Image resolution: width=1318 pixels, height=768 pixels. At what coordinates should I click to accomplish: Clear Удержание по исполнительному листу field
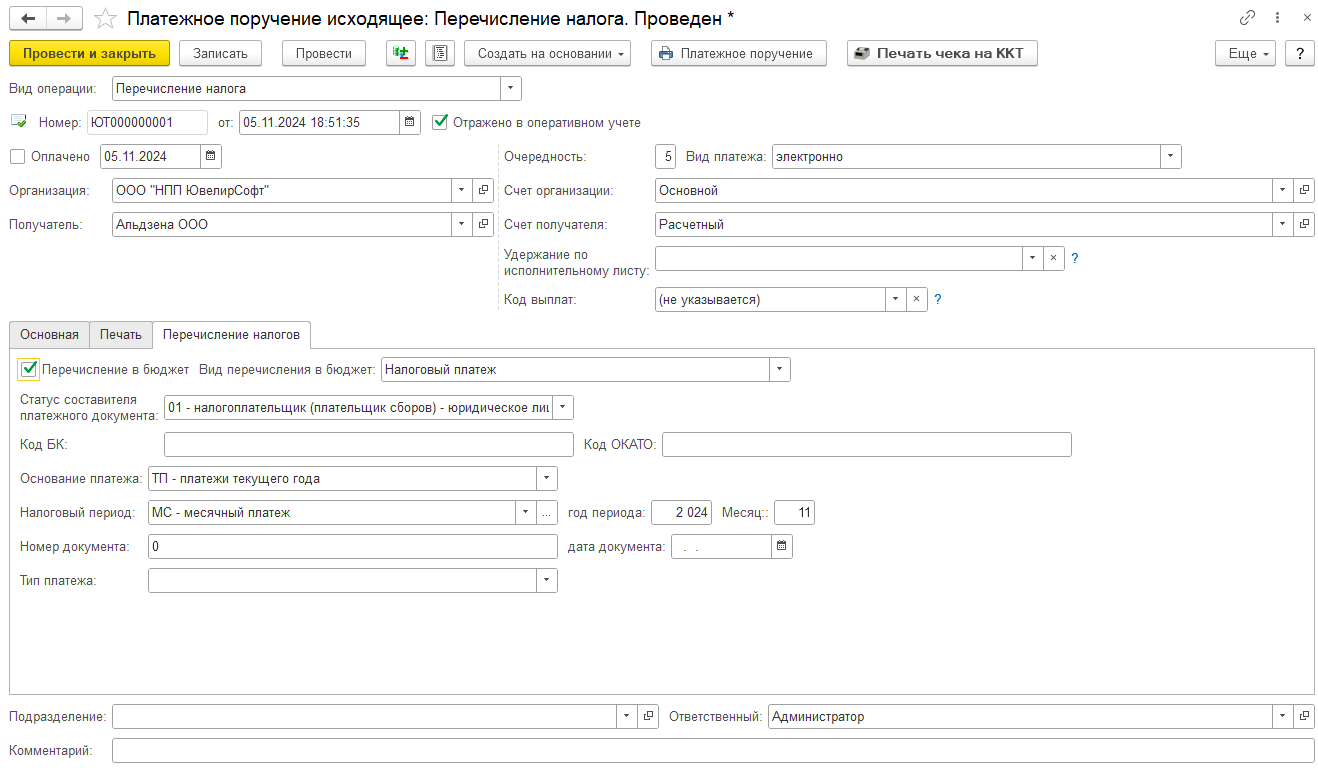click(x=1054, y=258)
